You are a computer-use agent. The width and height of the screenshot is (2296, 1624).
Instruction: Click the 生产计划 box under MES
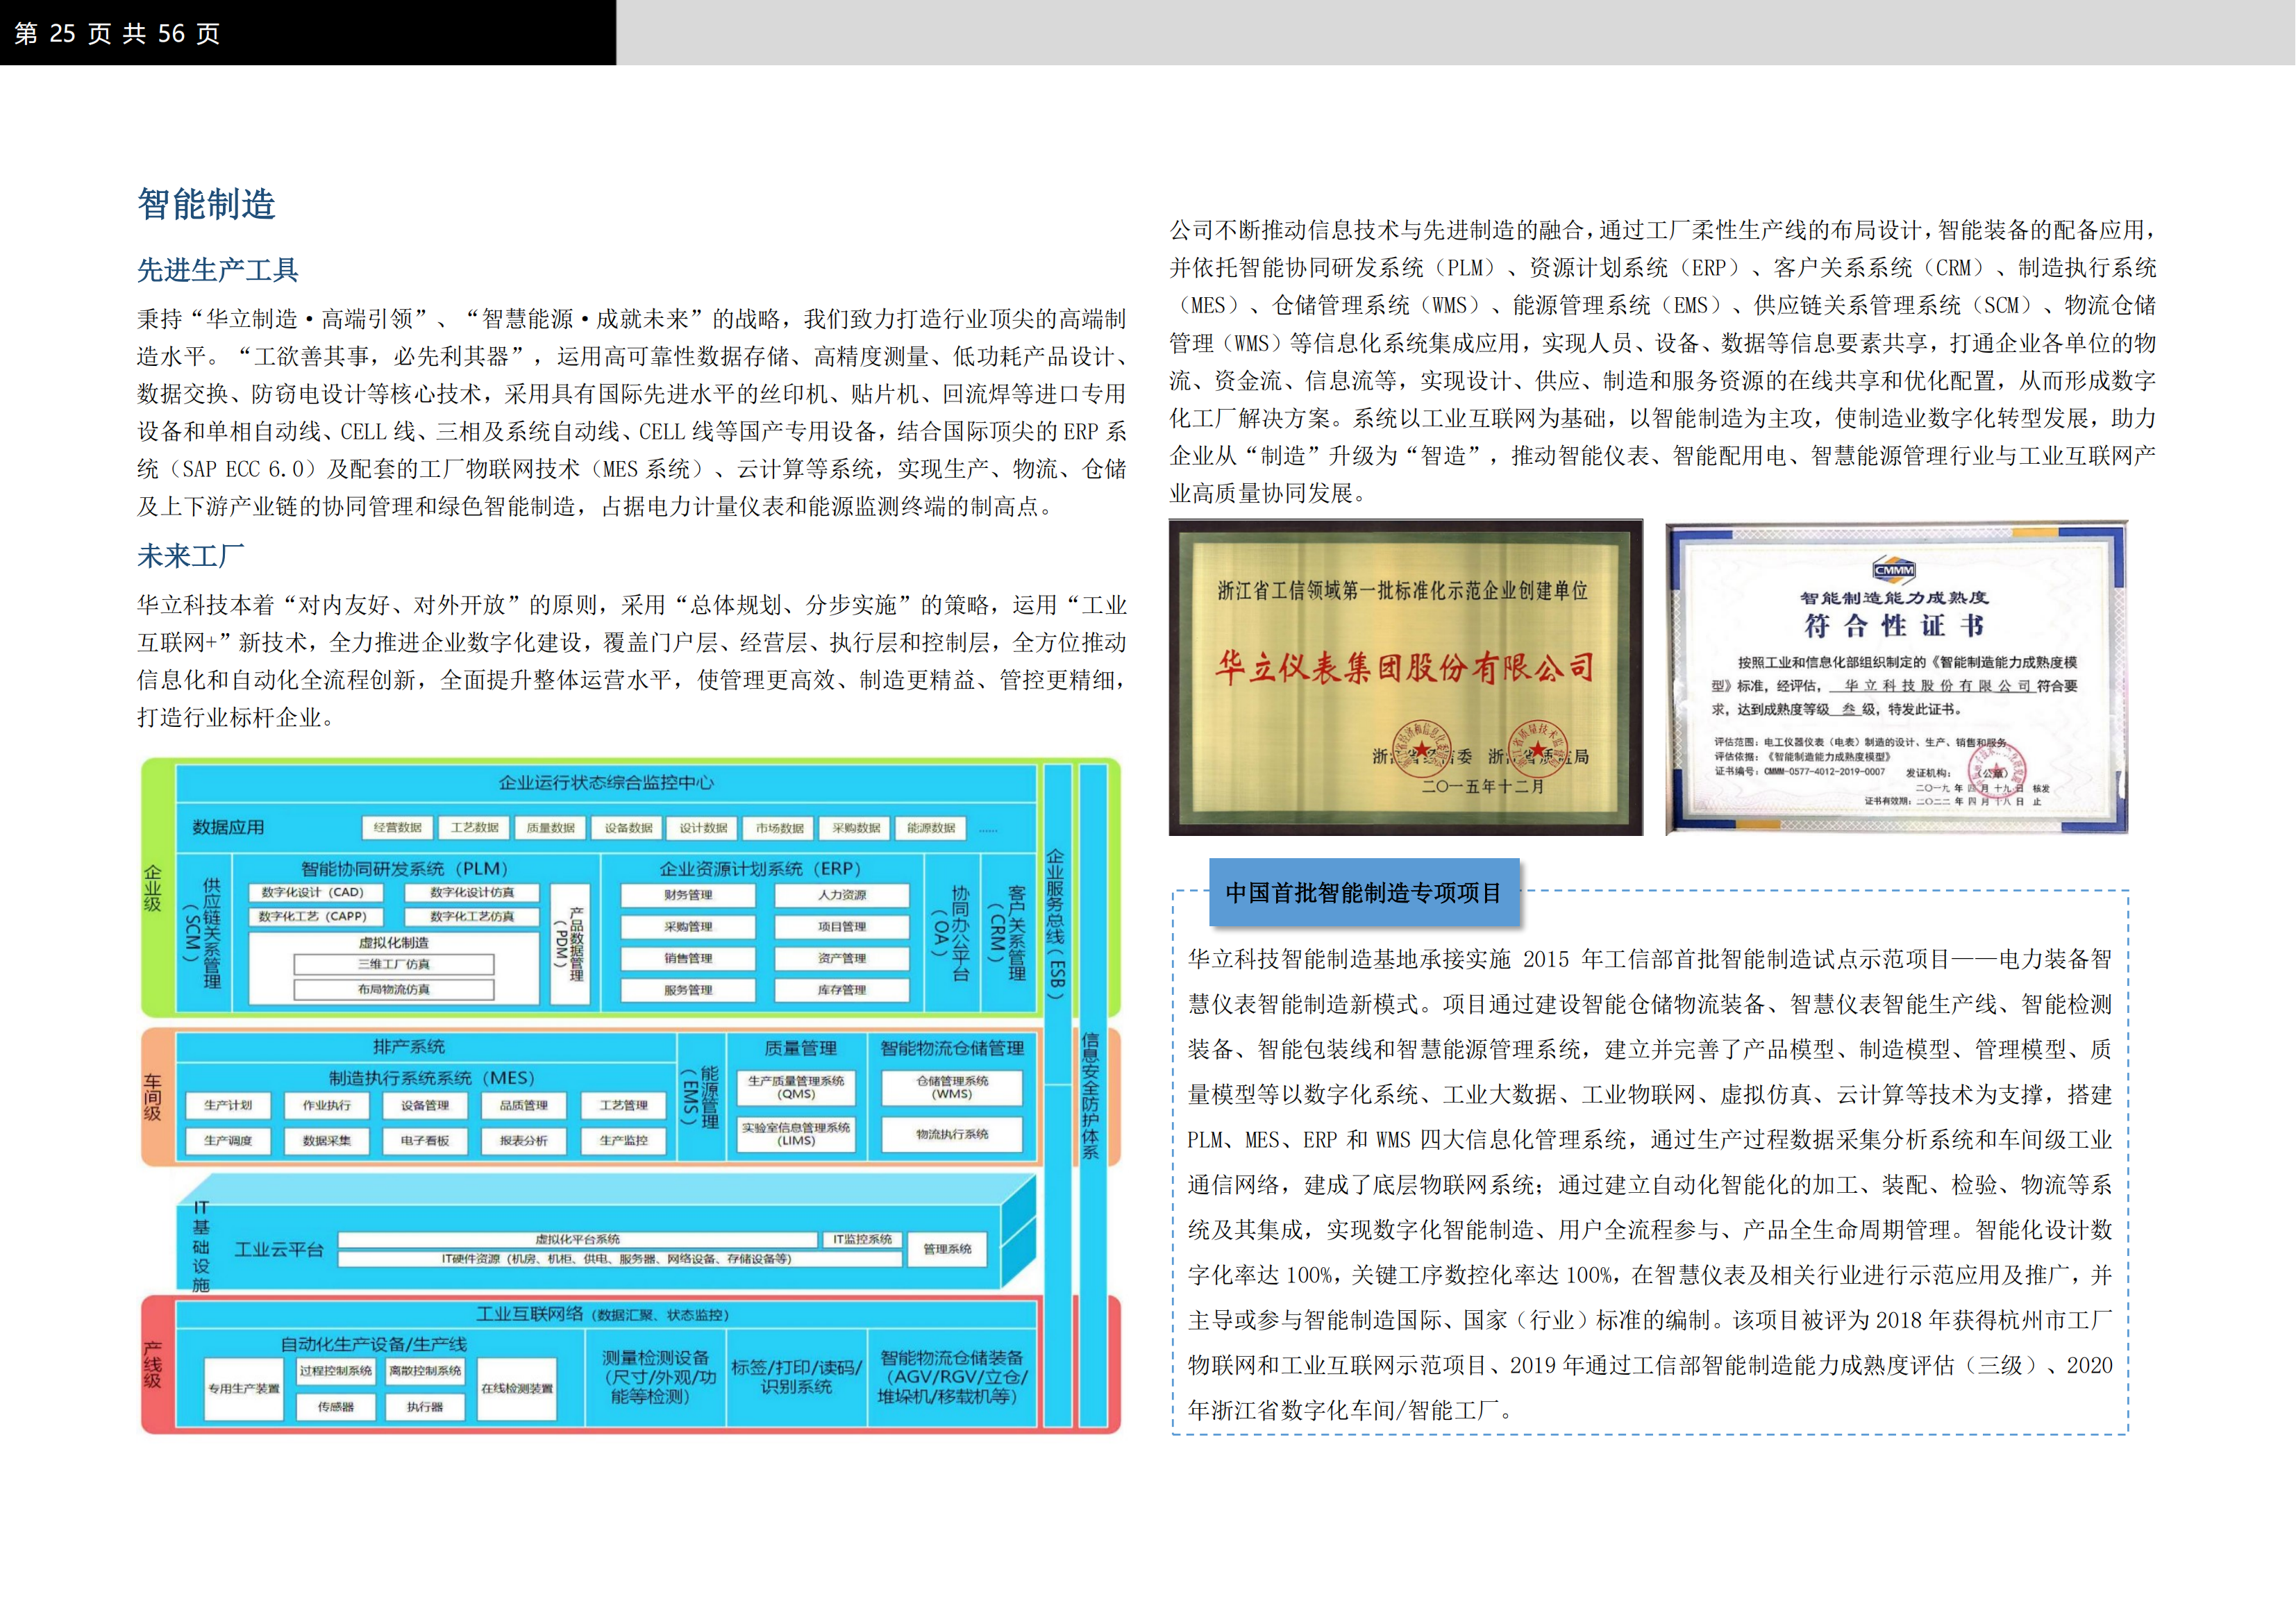point(228,1105)
